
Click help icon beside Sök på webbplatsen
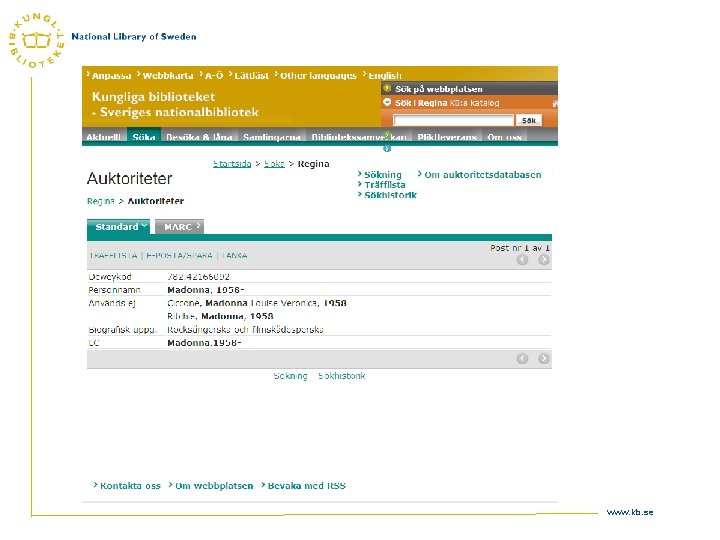click(x=387, y=89)
